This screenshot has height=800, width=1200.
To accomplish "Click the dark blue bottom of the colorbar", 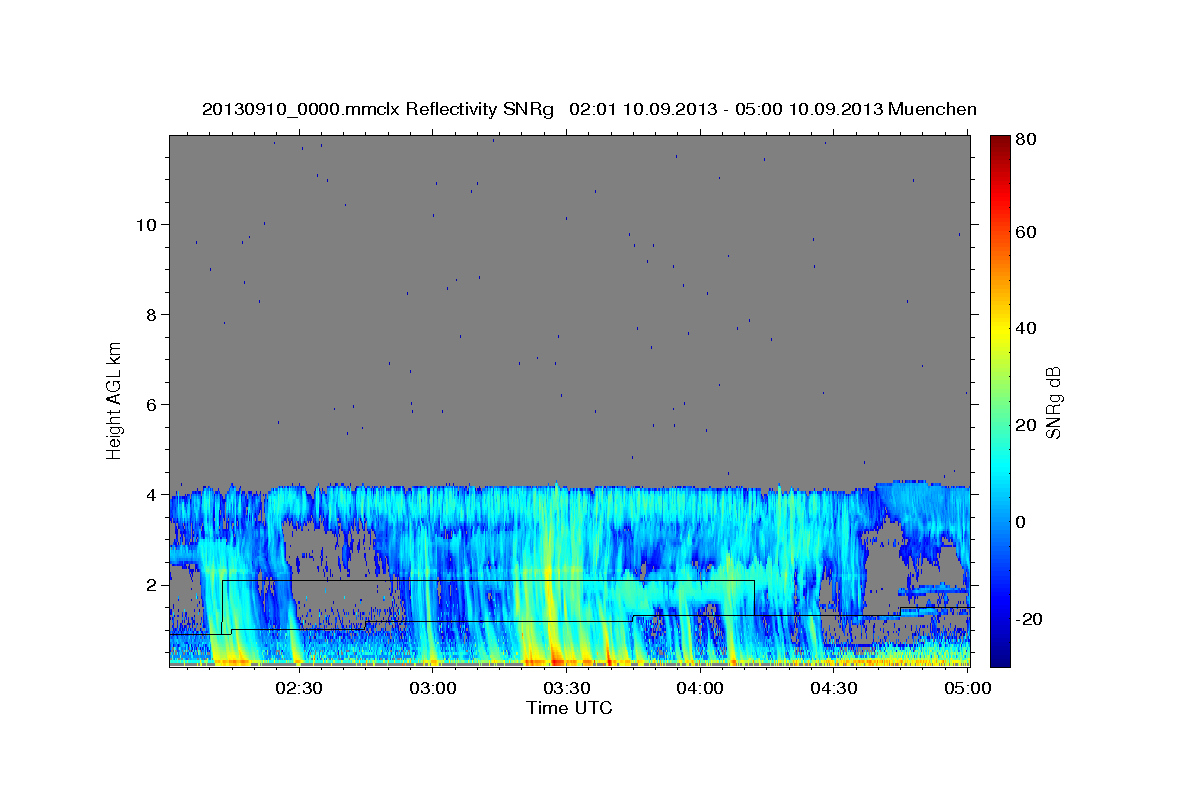I will [x=1000, y=655].
